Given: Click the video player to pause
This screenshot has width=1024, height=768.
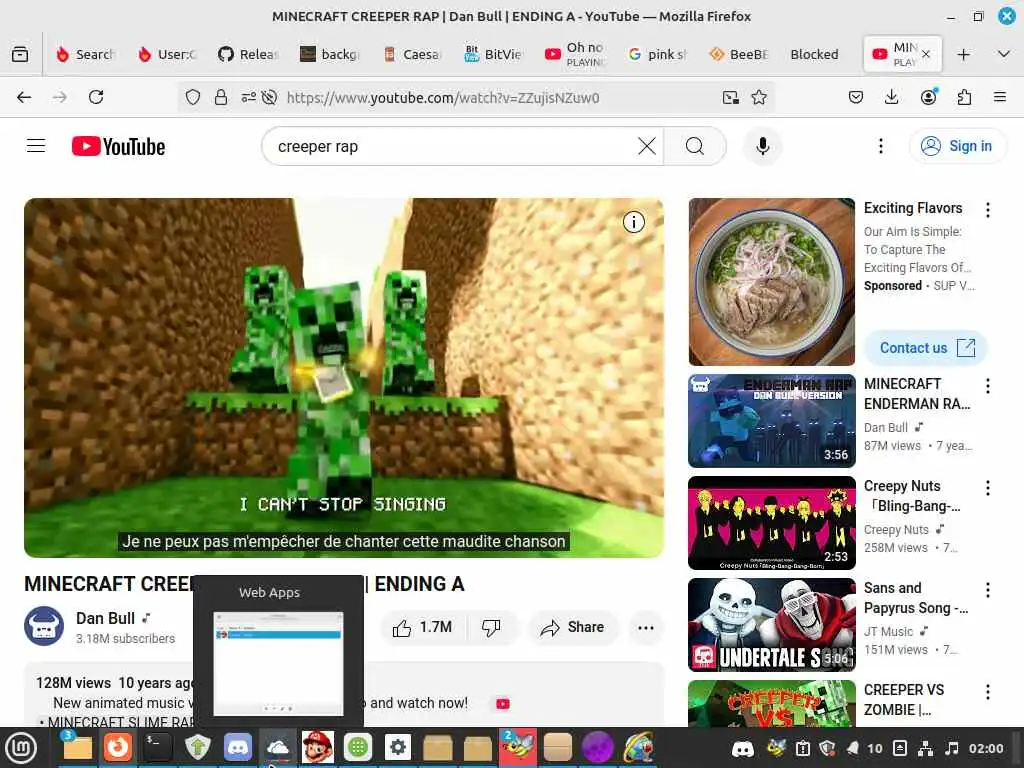Looking at the screenshot, I should 344,377.
